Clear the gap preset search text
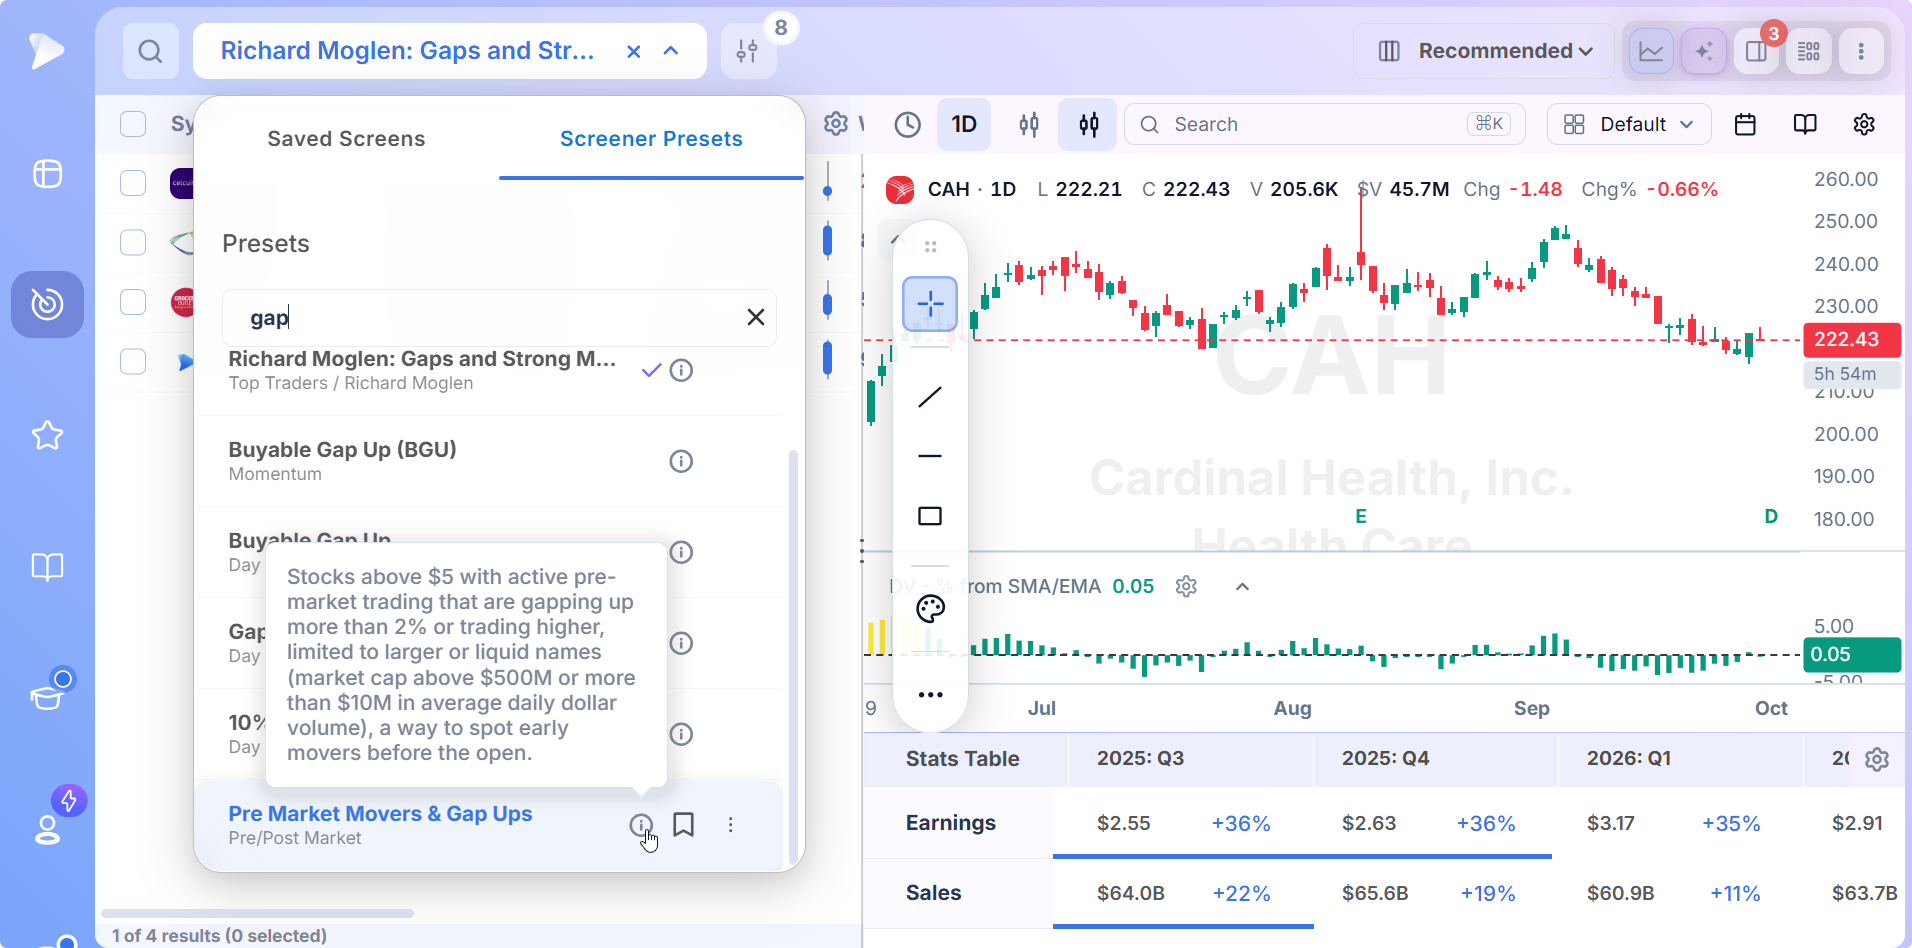1912x948 pixels. point(756,317)
